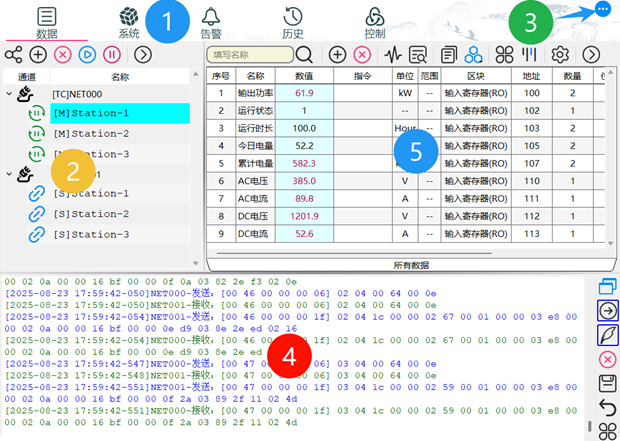The width and height of the screenshot is (620, 441).
Task: Click the green sync icon beside [M]Station-2
Action: pos(36,134)
